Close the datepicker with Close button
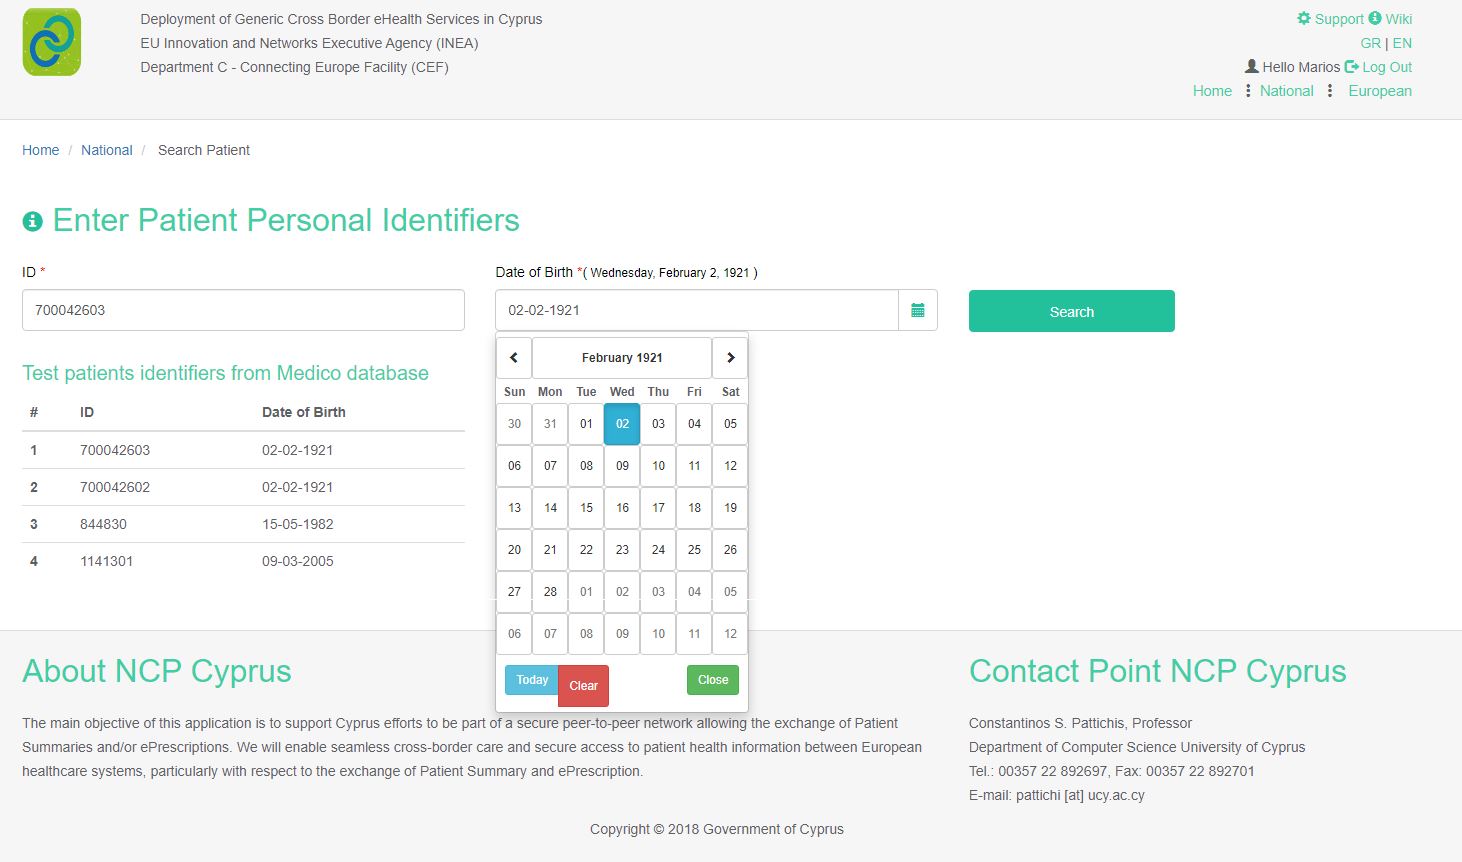 click(x=713, y=680)
